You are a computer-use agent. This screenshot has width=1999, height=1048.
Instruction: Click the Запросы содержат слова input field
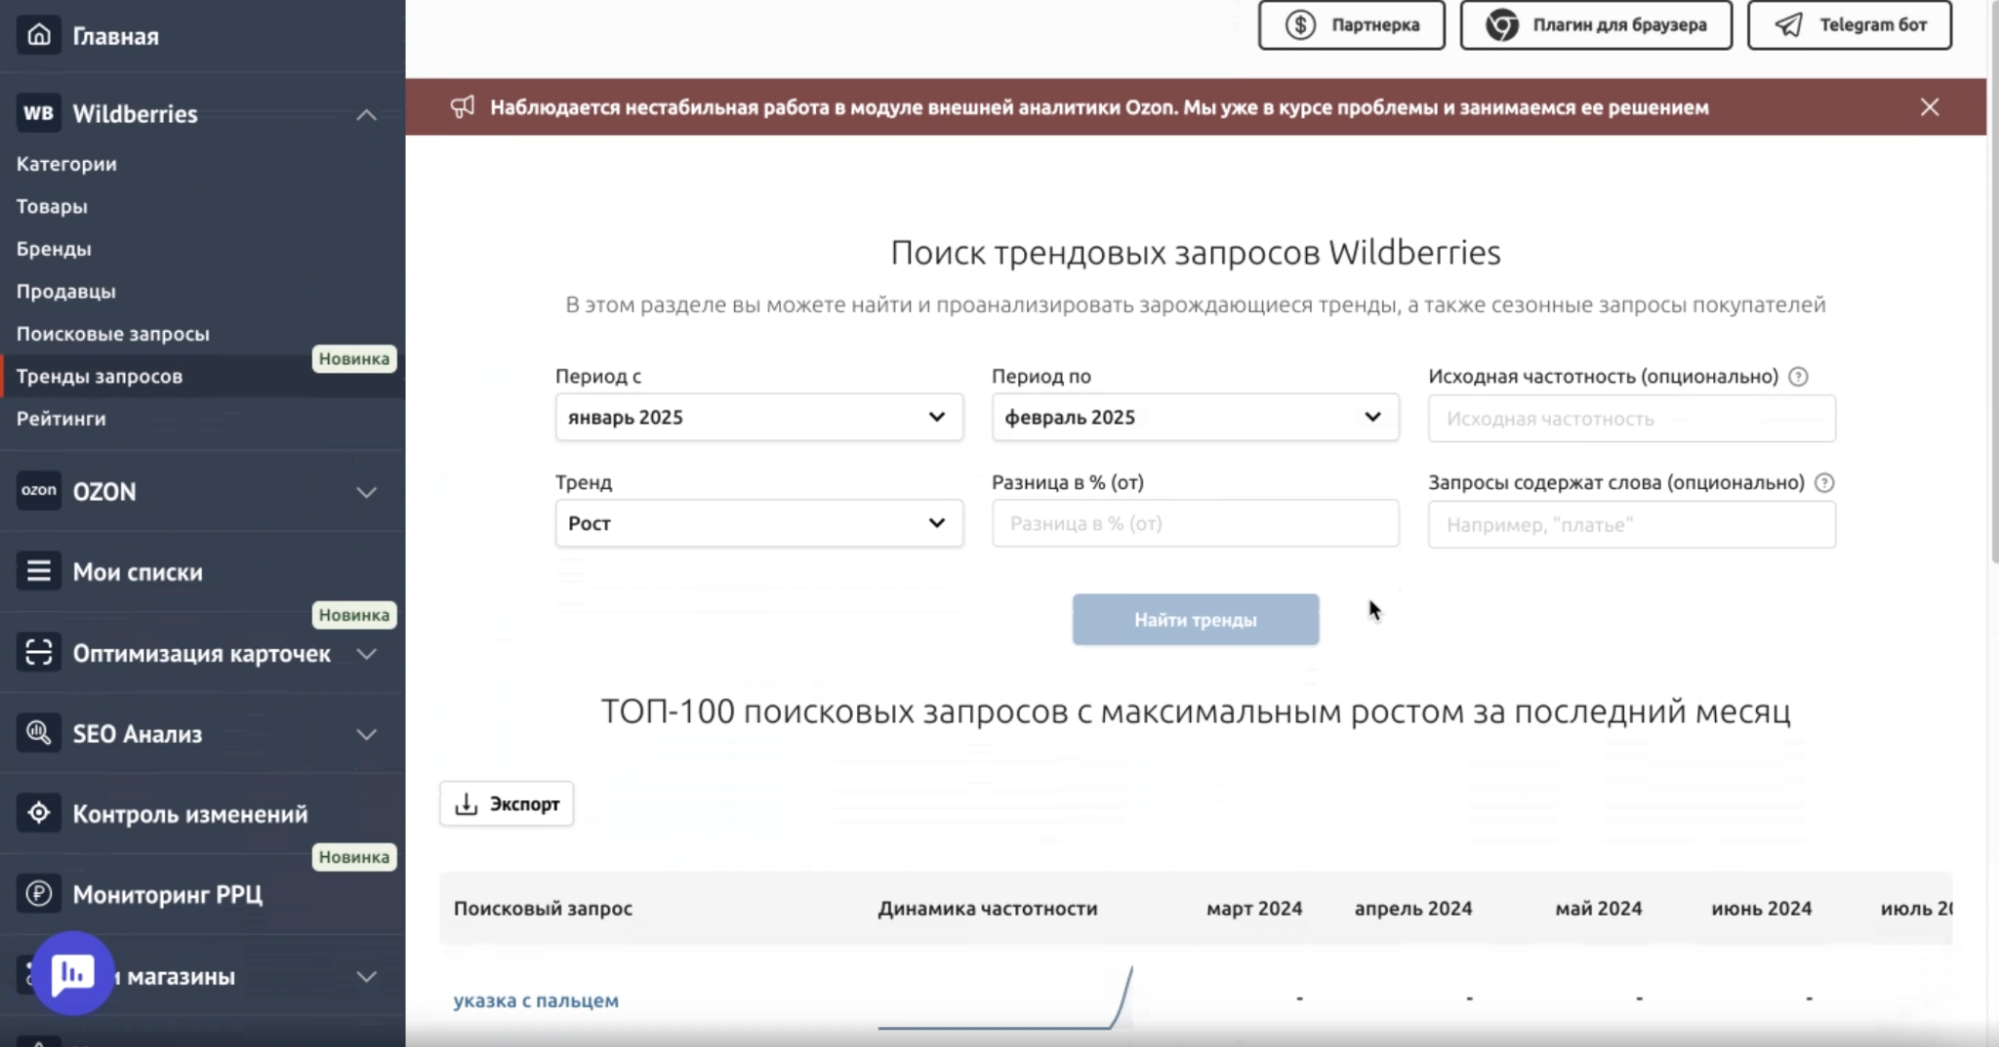1631,524
